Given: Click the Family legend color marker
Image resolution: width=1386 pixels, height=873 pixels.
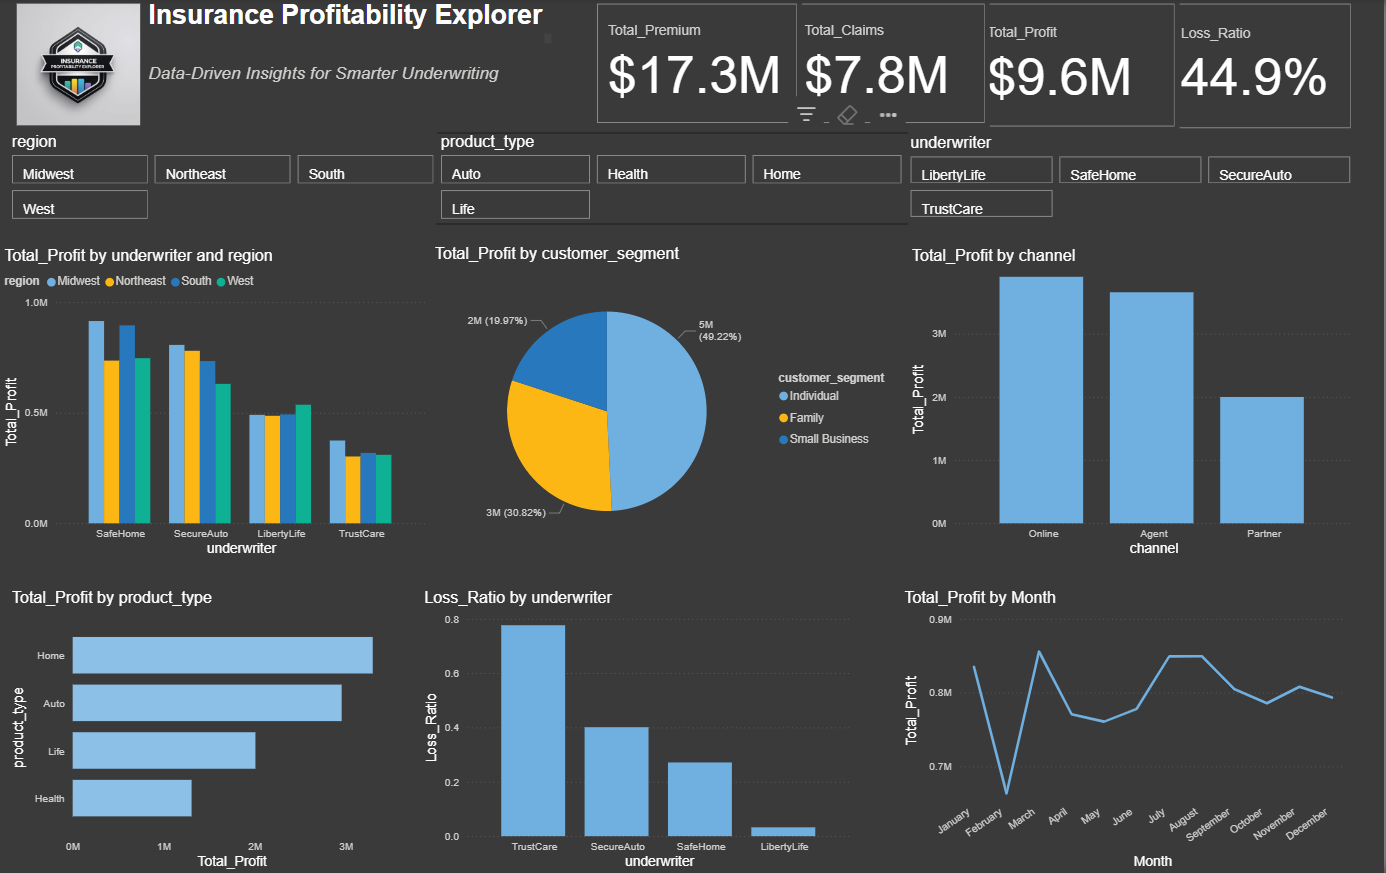Looking at the screenshot, I should 782,417.
